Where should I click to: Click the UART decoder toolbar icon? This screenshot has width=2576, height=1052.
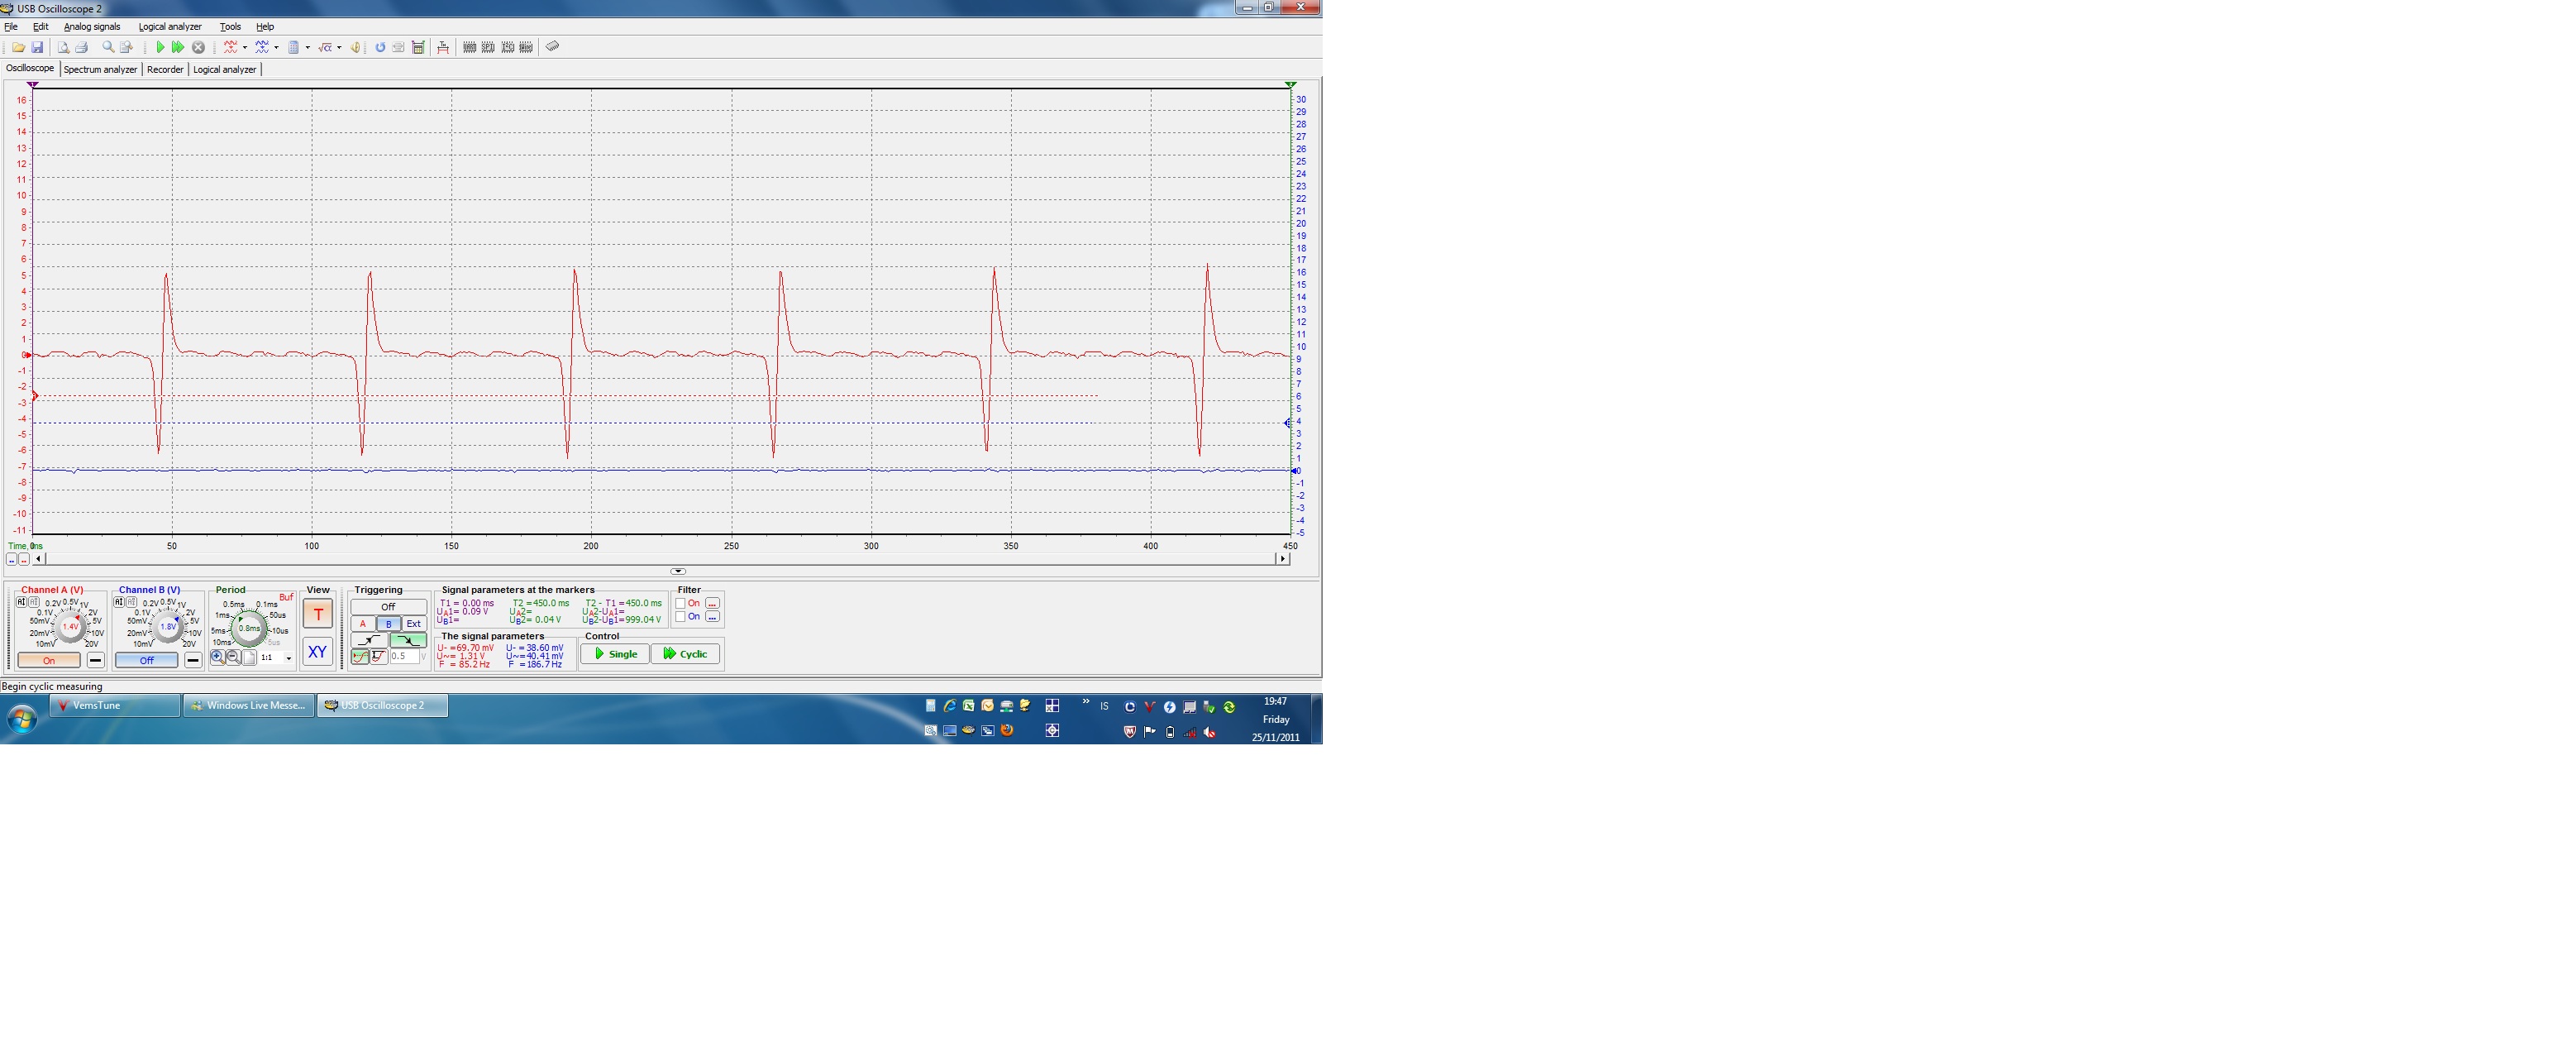point(469,47)
